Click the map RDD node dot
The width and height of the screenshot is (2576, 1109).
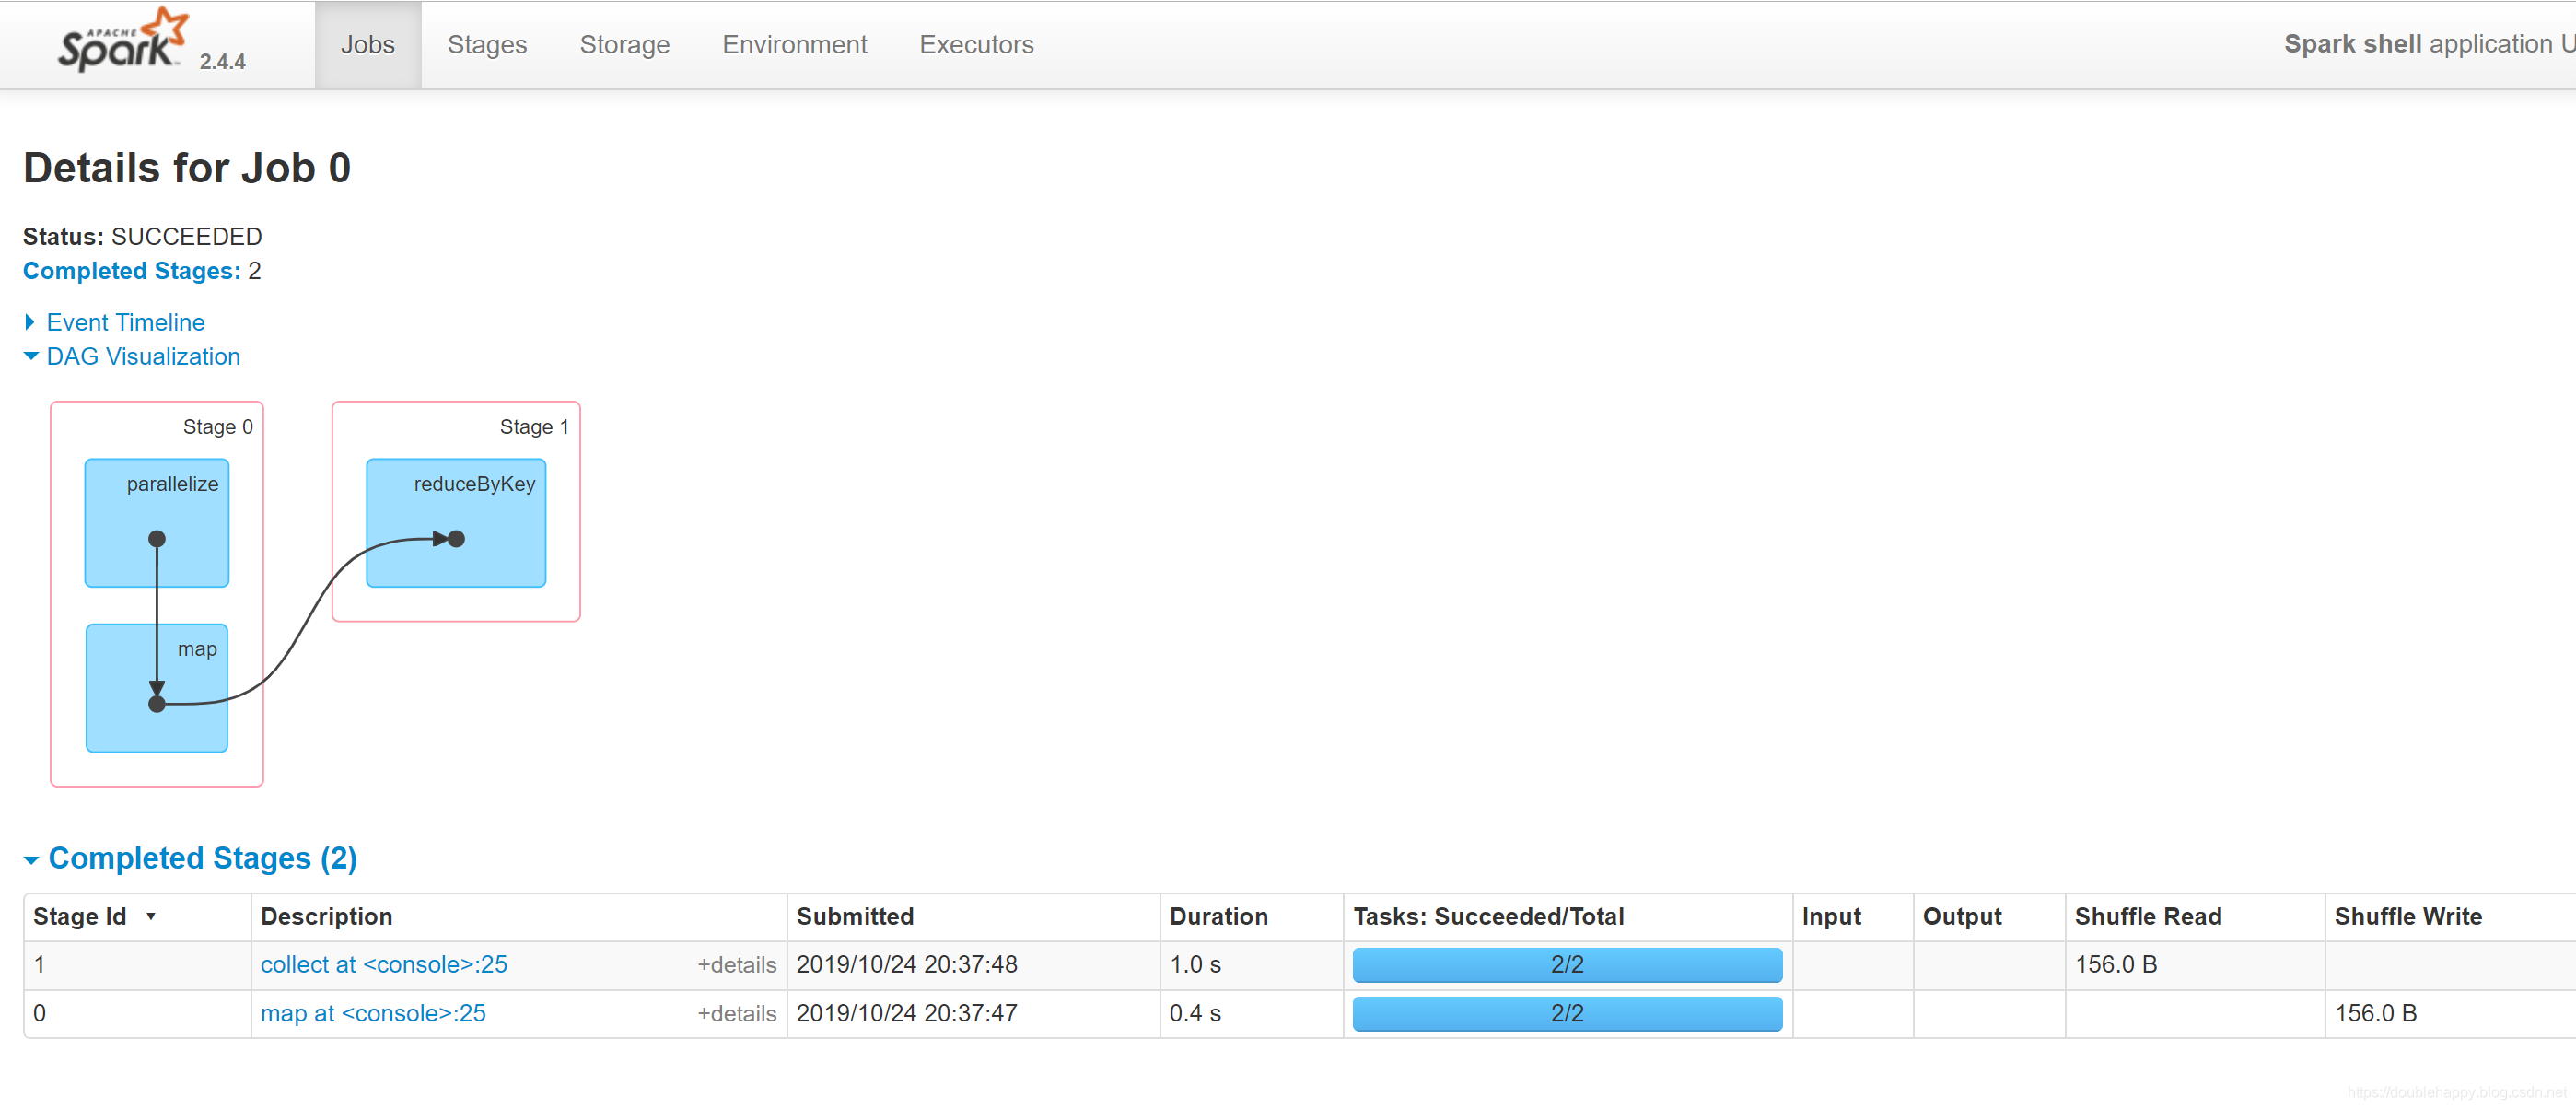tap(157, 704)
